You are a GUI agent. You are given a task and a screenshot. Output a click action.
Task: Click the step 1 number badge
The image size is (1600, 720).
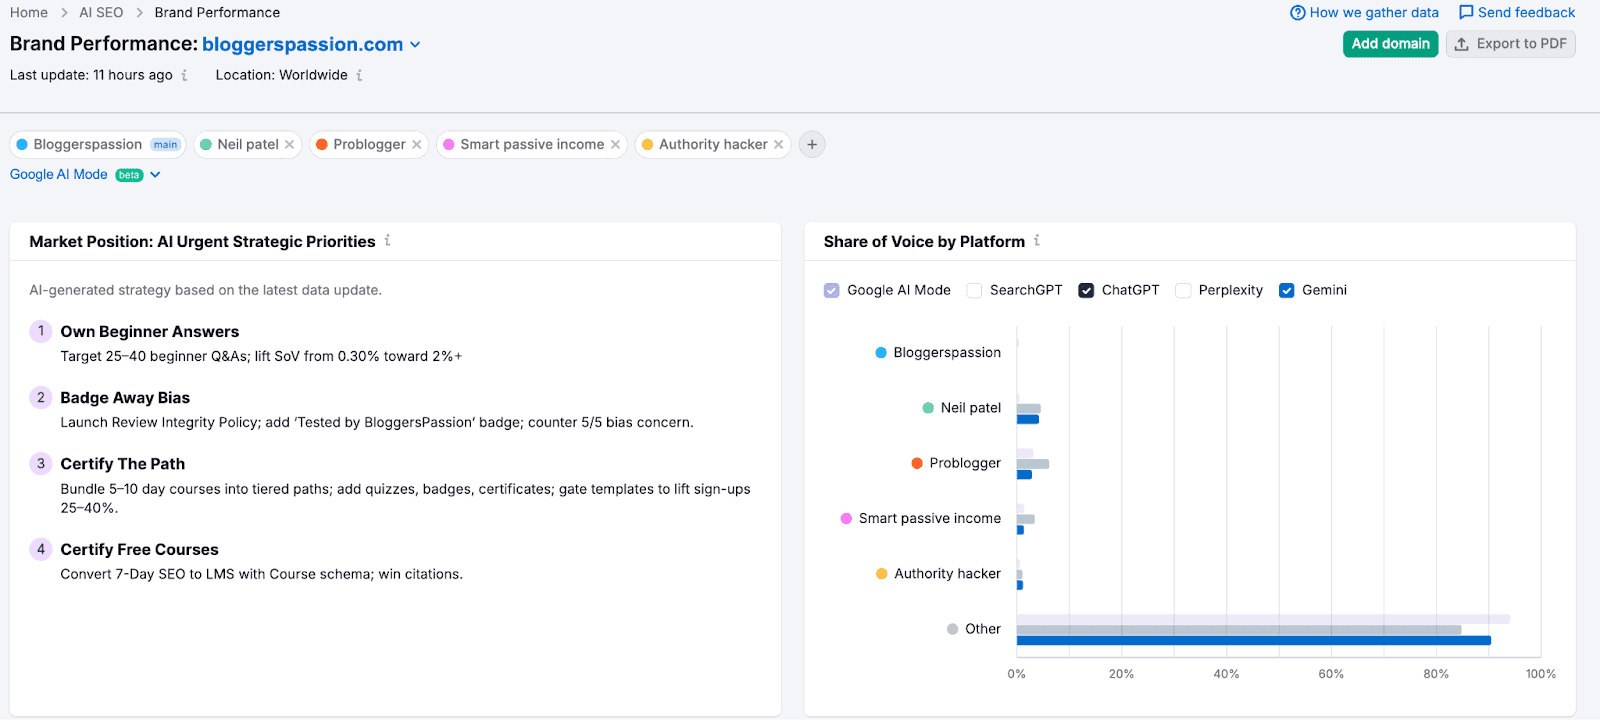click(41, 331)
